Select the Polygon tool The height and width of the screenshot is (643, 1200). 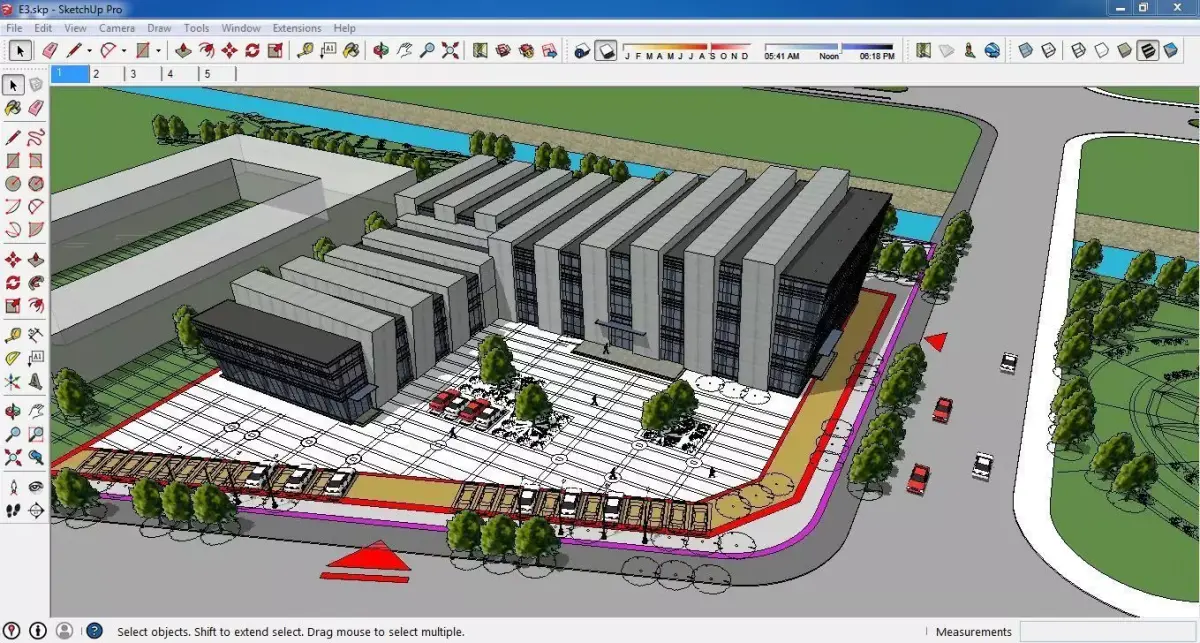click(x=36, y=184)
